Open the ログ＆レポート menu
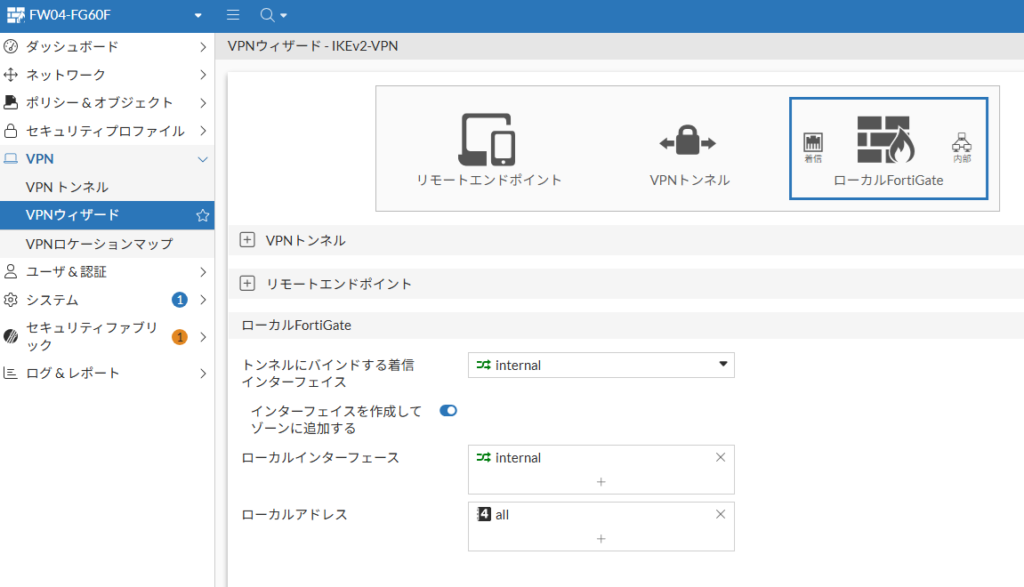The image size is (1024, 587). point(107,373)
